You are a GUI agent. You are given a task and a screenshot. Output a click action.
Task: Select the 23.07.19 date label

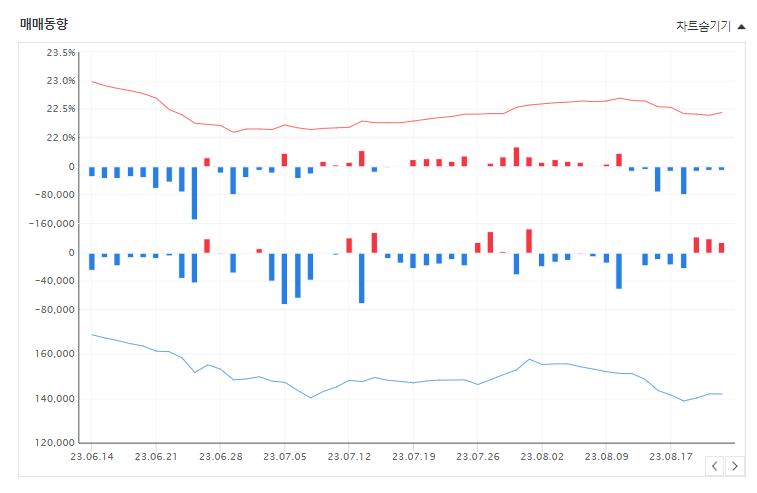(414, 456)
